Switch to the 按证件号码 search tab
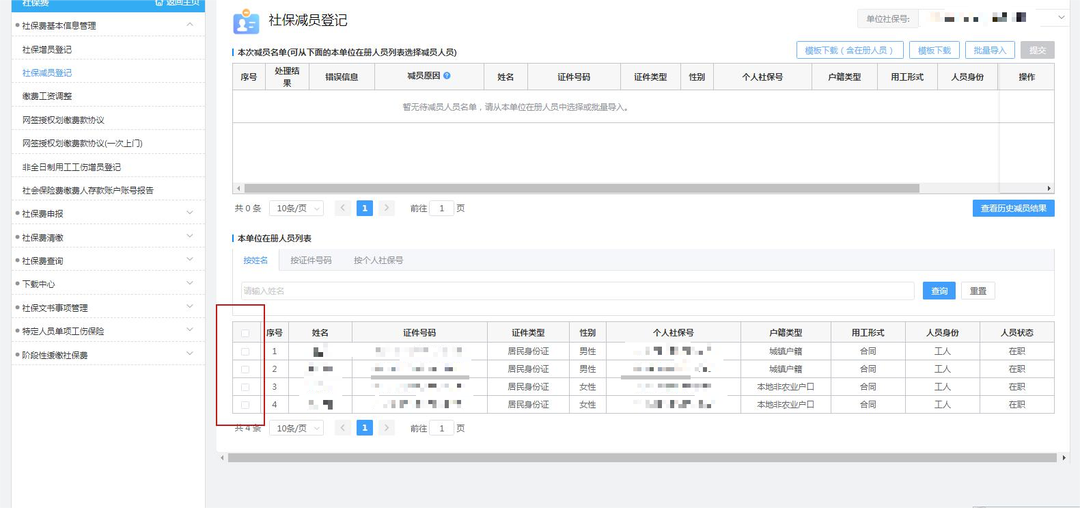 [311, 260]
